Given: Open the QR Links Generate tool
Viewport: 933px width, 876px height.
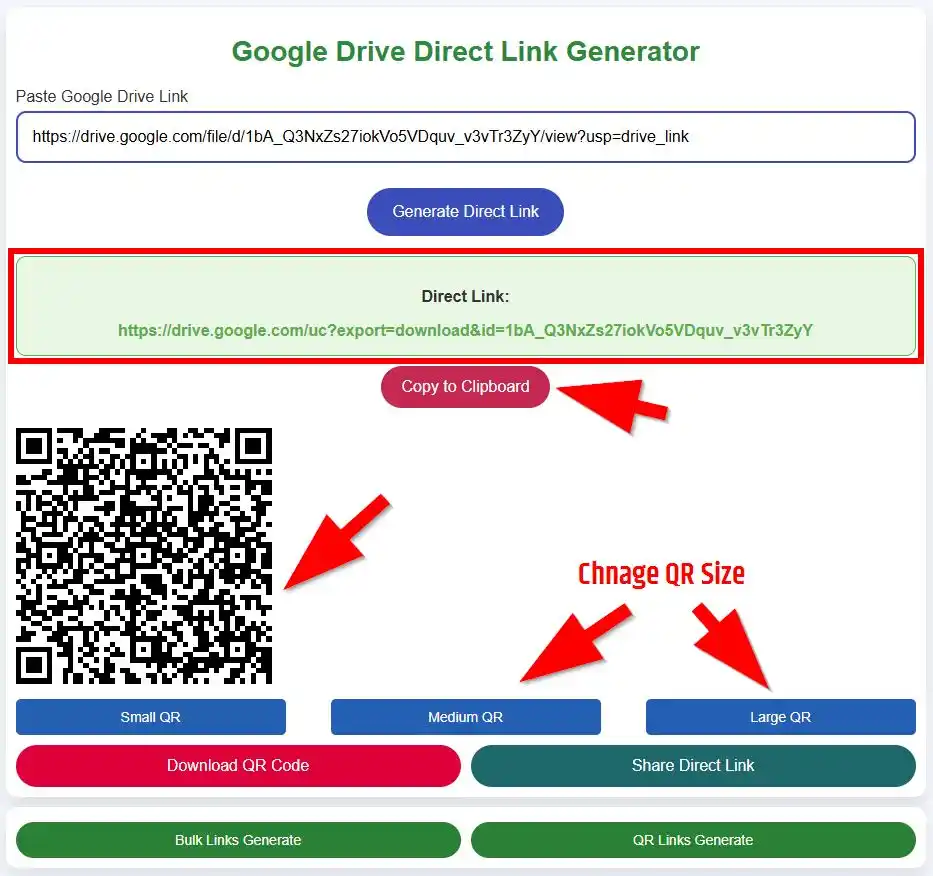Looking at the screenshot, I should click(692, 840).
